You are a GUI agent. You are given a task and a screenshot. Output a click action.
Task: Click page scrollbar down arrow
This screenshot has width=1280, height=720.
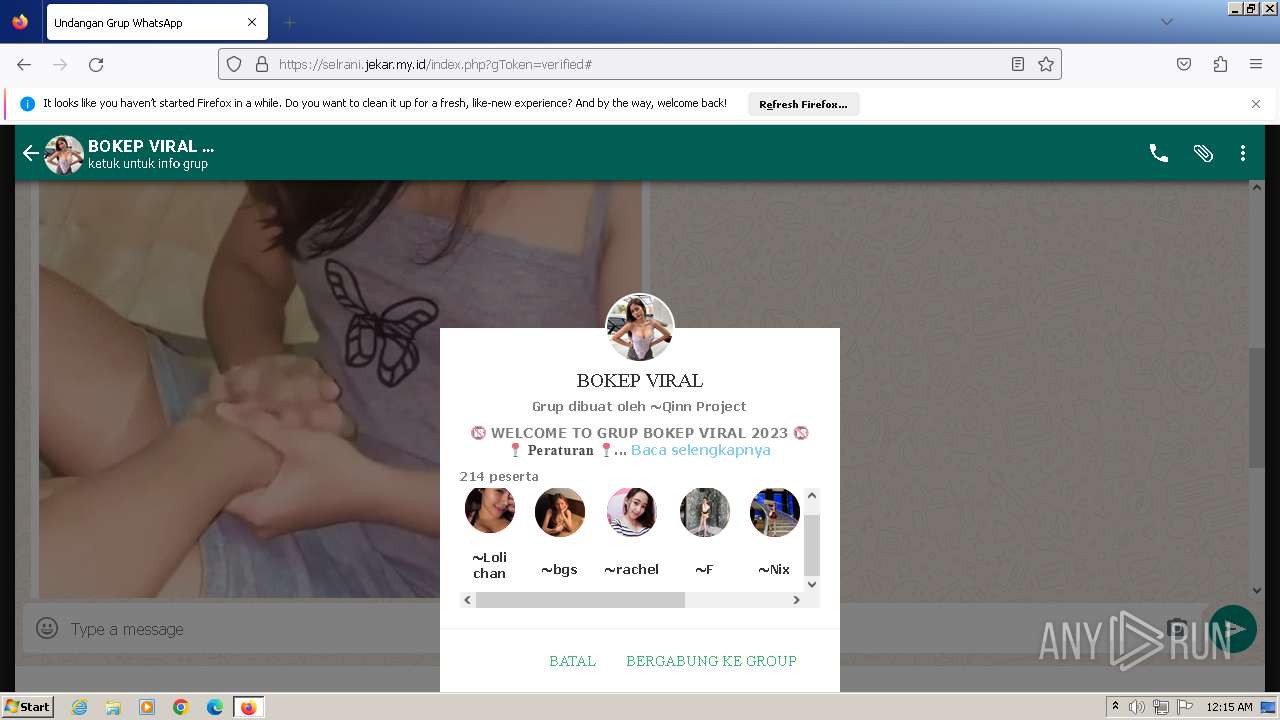1257,591
